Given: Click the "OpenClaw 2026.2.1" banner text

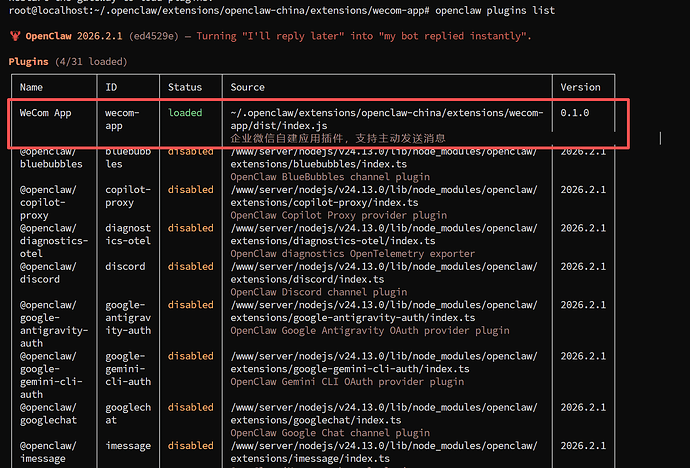Looking at the screenshot, I should (74, 36).
